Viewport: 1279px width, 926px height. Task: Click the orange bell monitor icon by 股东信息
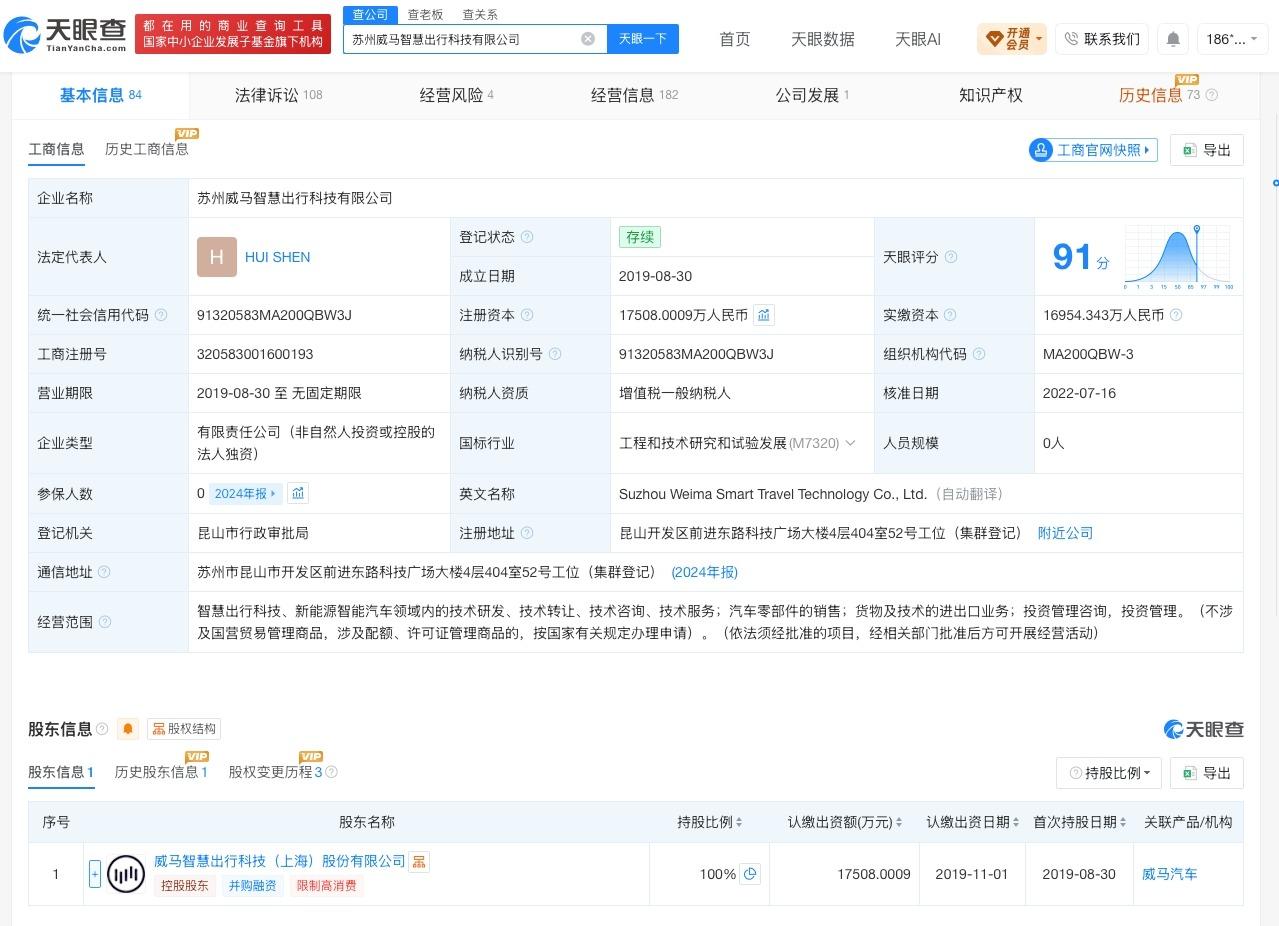coord(128,729)
